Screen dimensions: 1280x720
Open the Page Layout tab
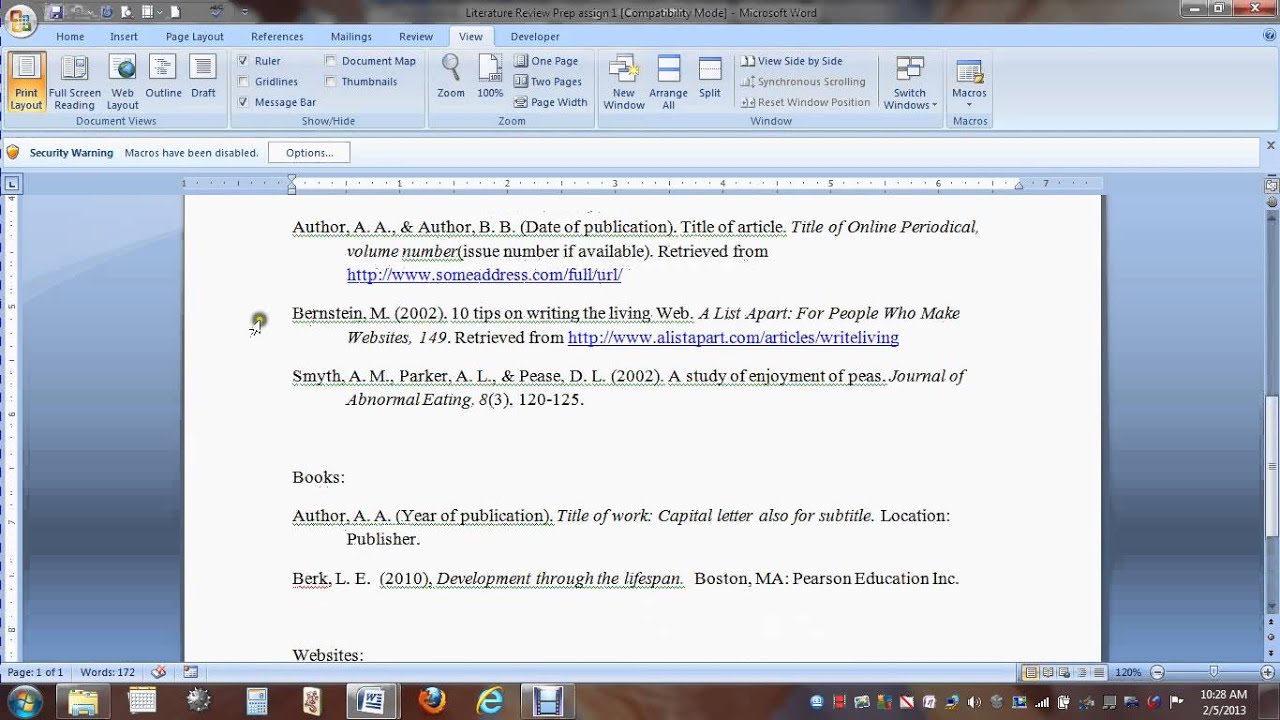[195, 37]
